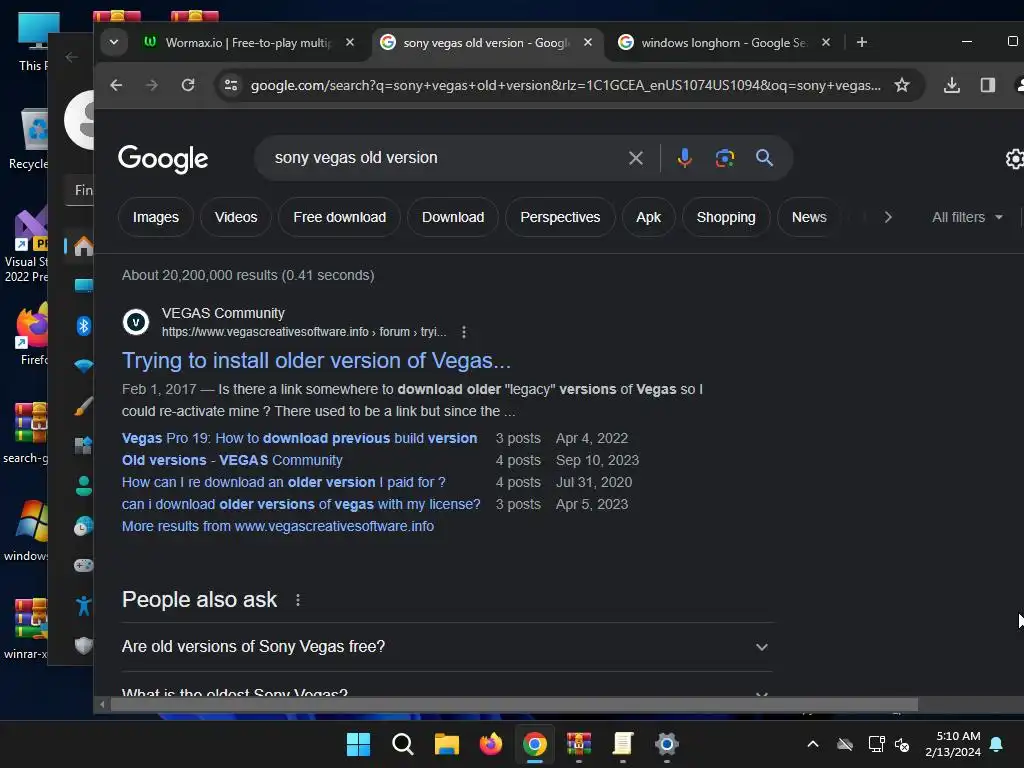Open the Windows Start menu
1024x768 pixels.
click(358, 744)
